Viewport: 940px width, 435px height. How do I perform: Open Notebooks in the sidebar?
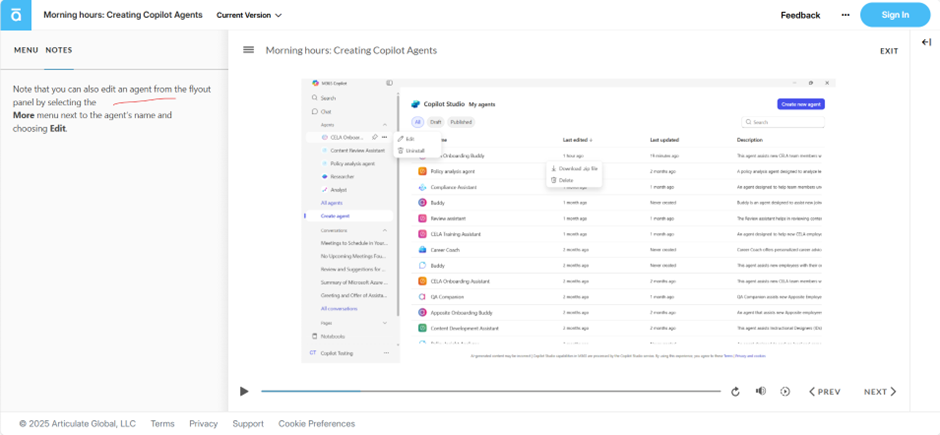click(x=328, y=337)
